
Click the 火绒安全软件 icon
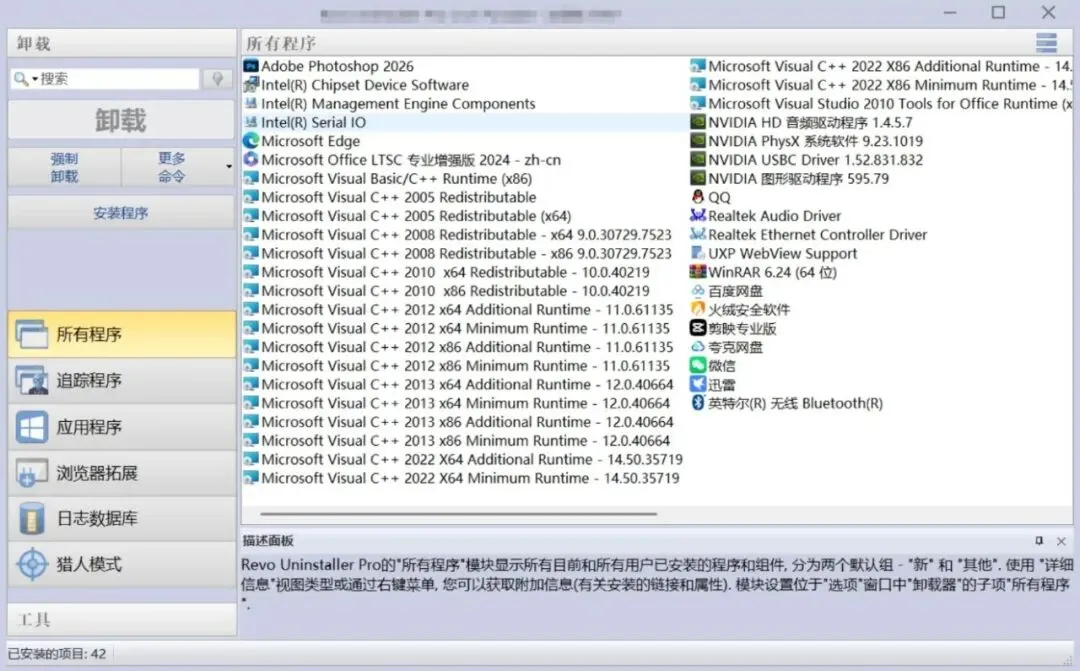click(x=698, y=309)
